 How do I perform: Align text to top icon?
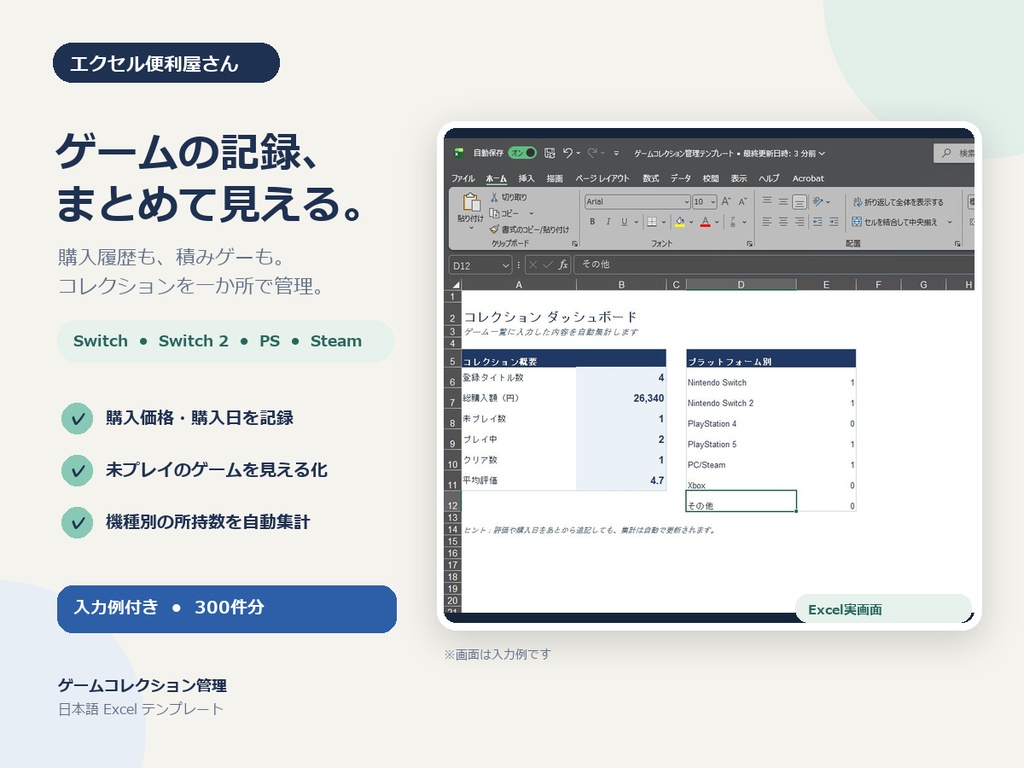(767, 201)
